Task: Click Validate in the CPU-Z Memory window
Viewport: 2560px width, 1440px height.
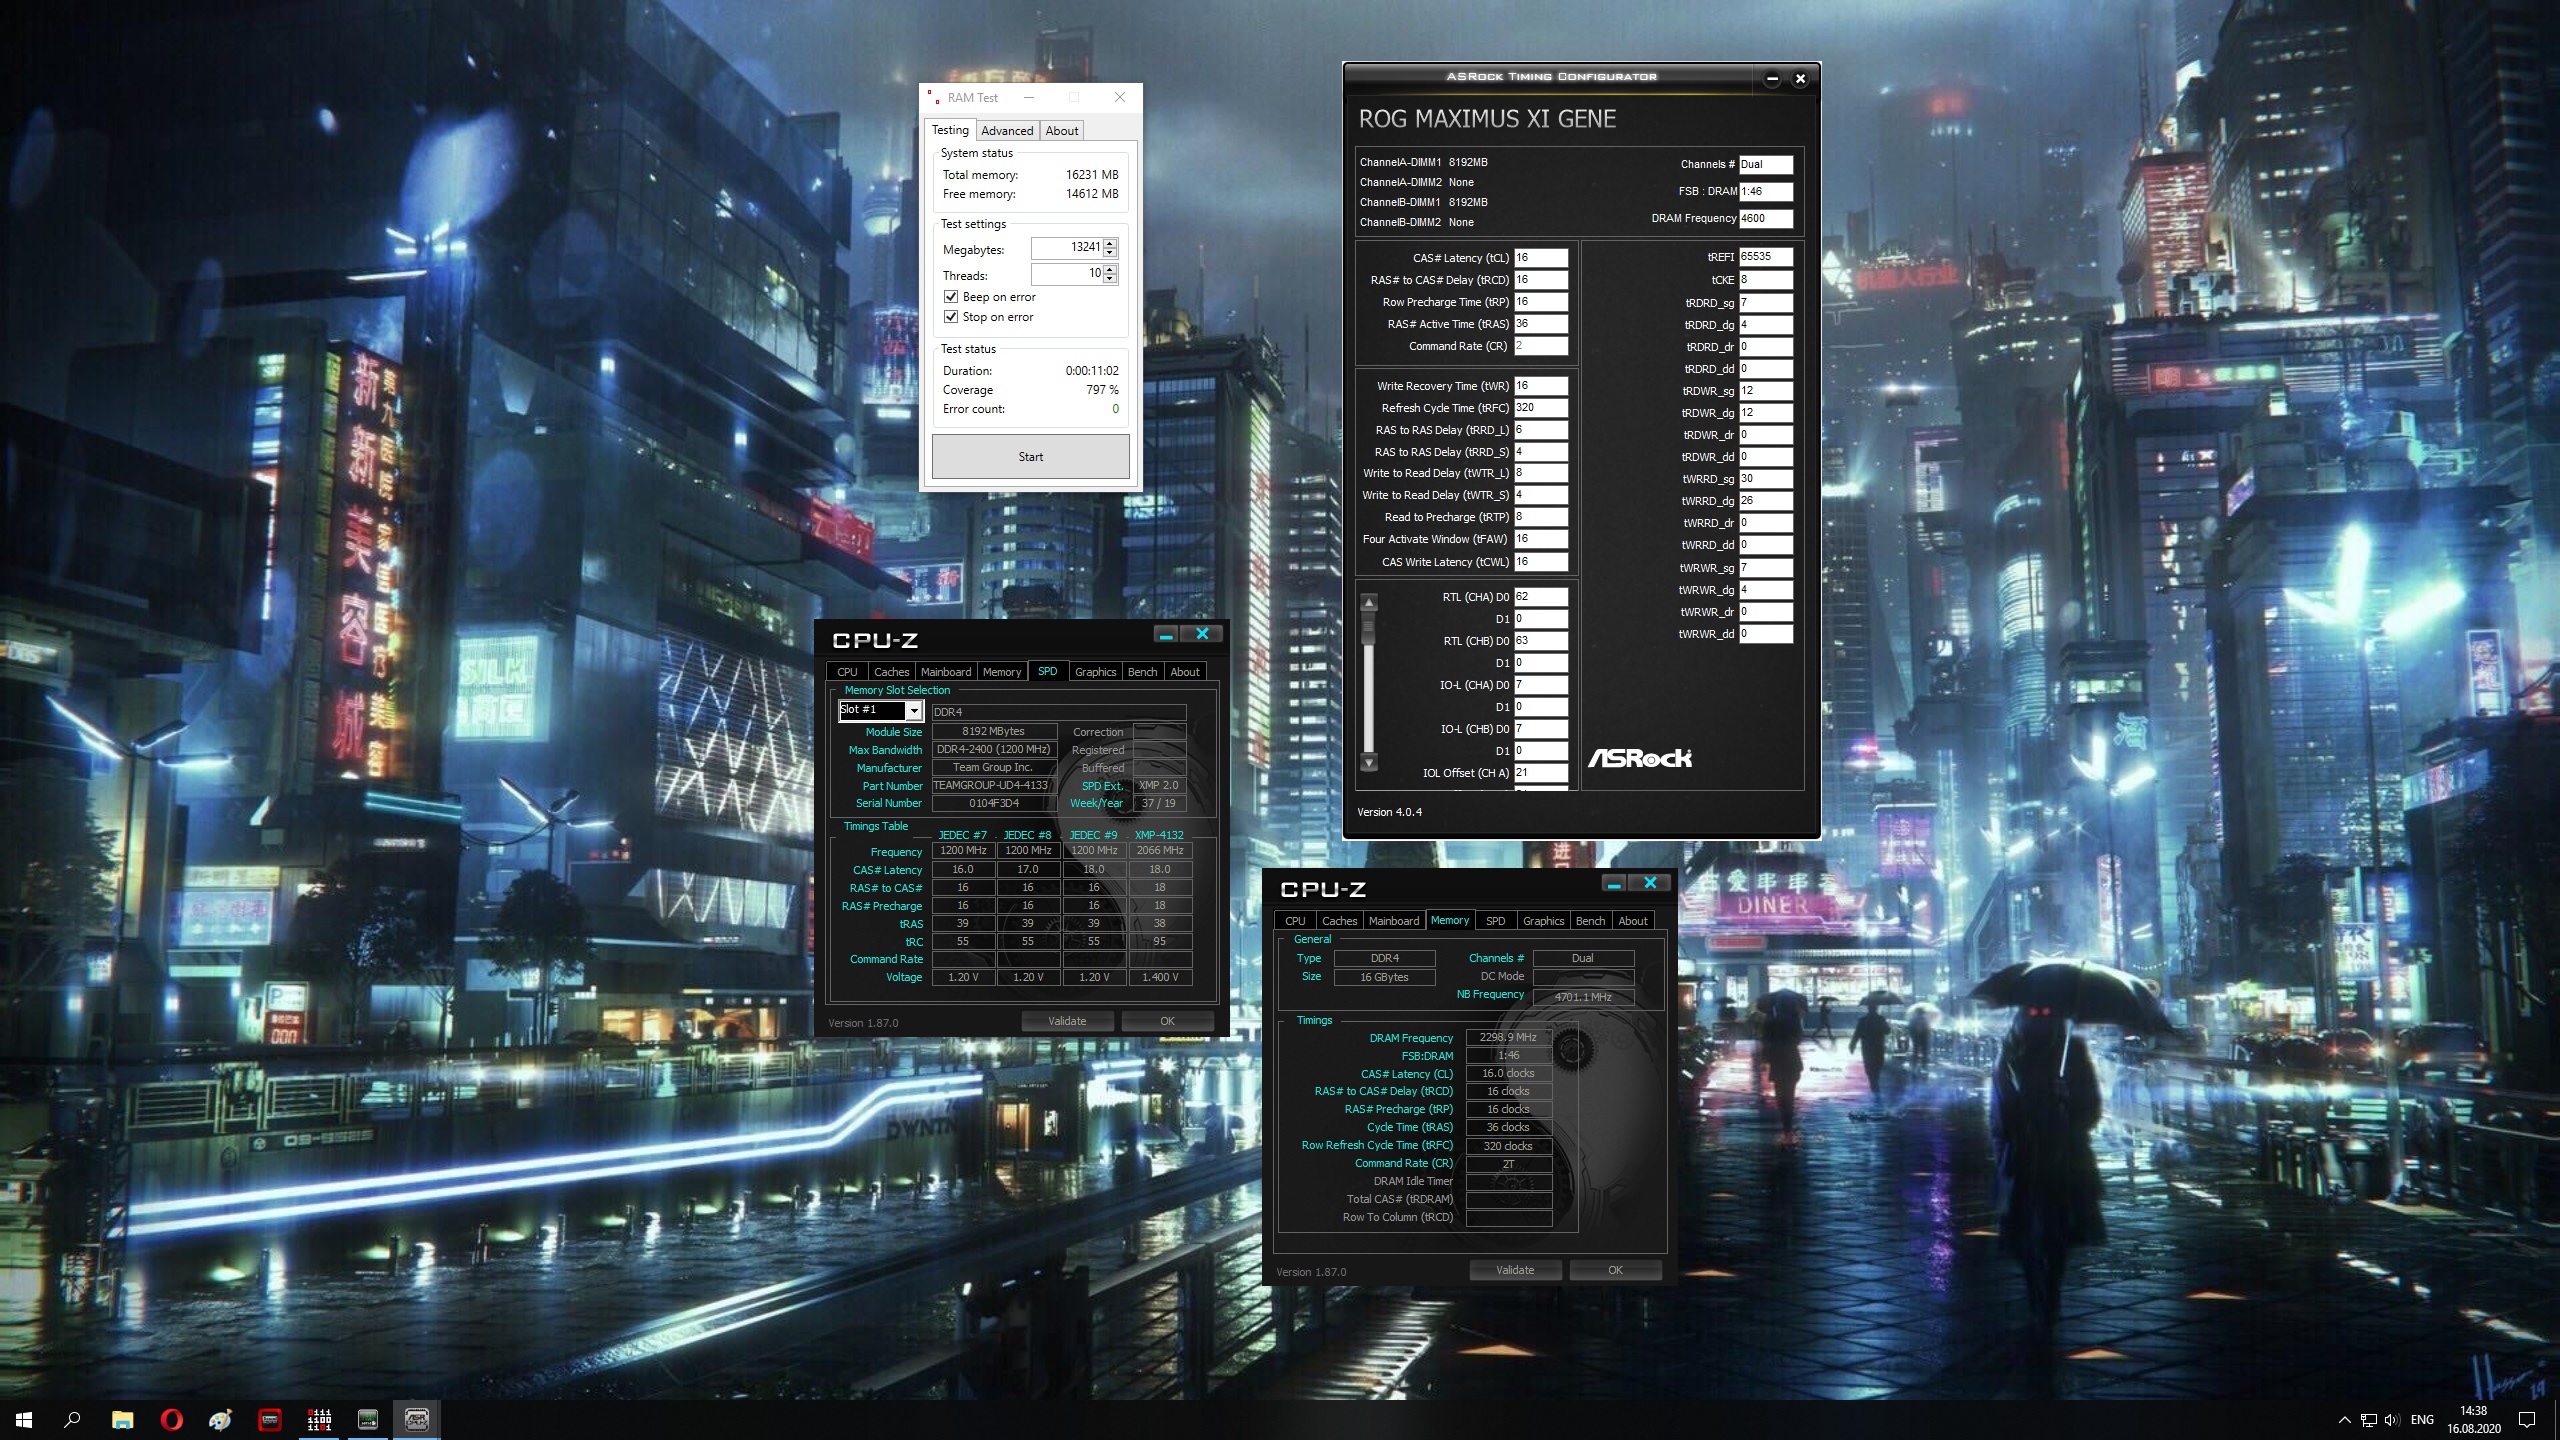Action: click(x=1514, y=1270)
